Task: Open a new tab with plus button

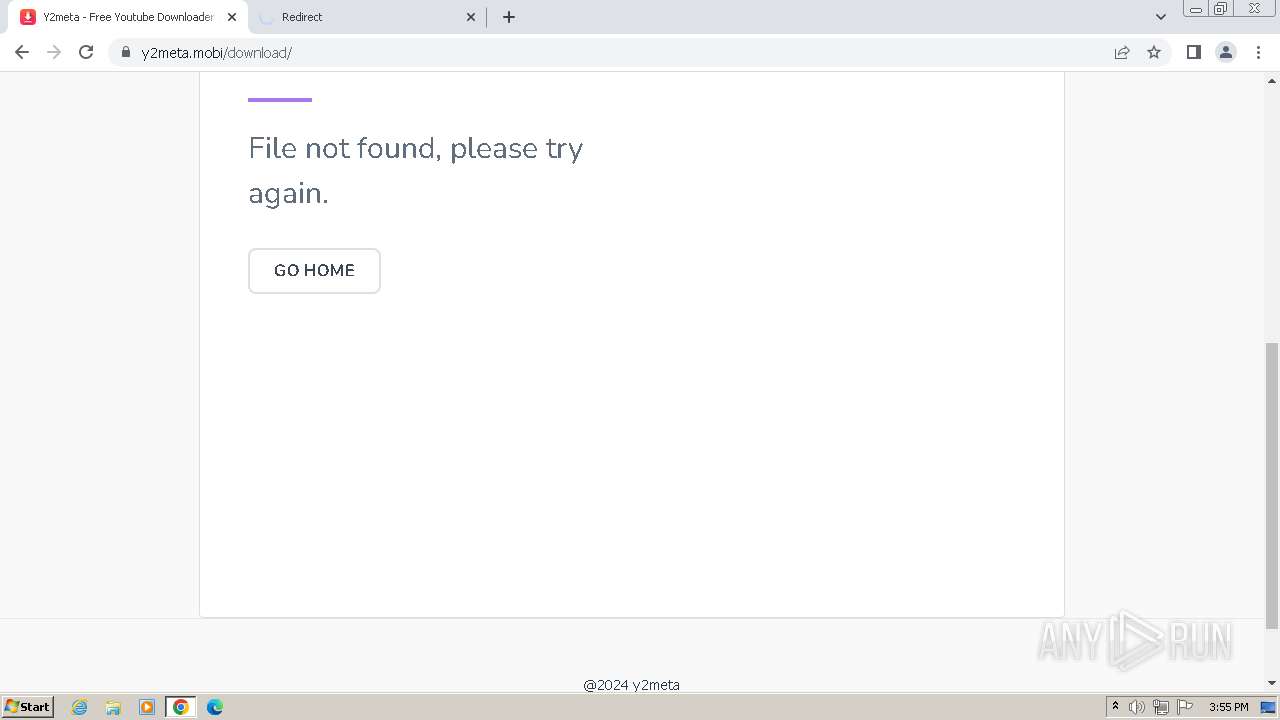Action: [509, 17]
